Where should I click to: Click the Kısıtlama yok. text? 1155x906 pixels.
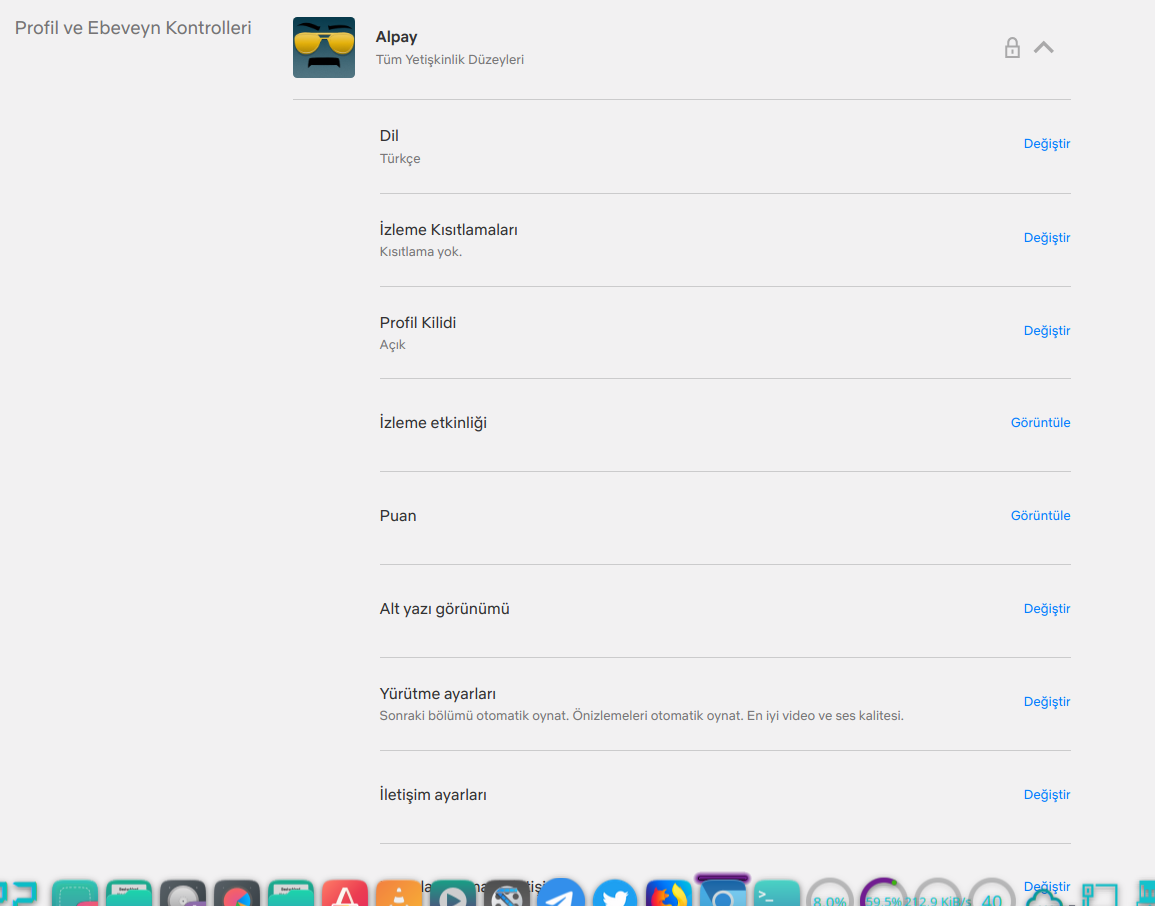[x=421, y=251]
